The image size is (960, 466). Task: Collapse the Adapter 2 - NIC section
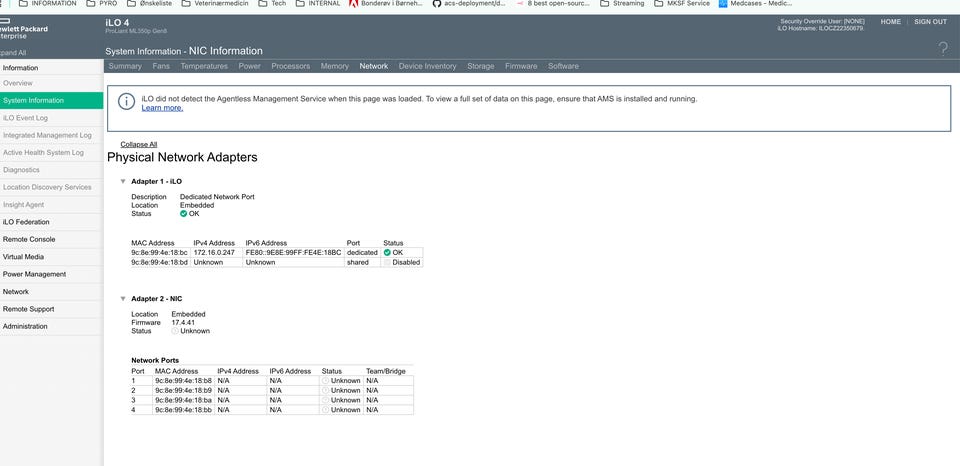tap(123, 299)
